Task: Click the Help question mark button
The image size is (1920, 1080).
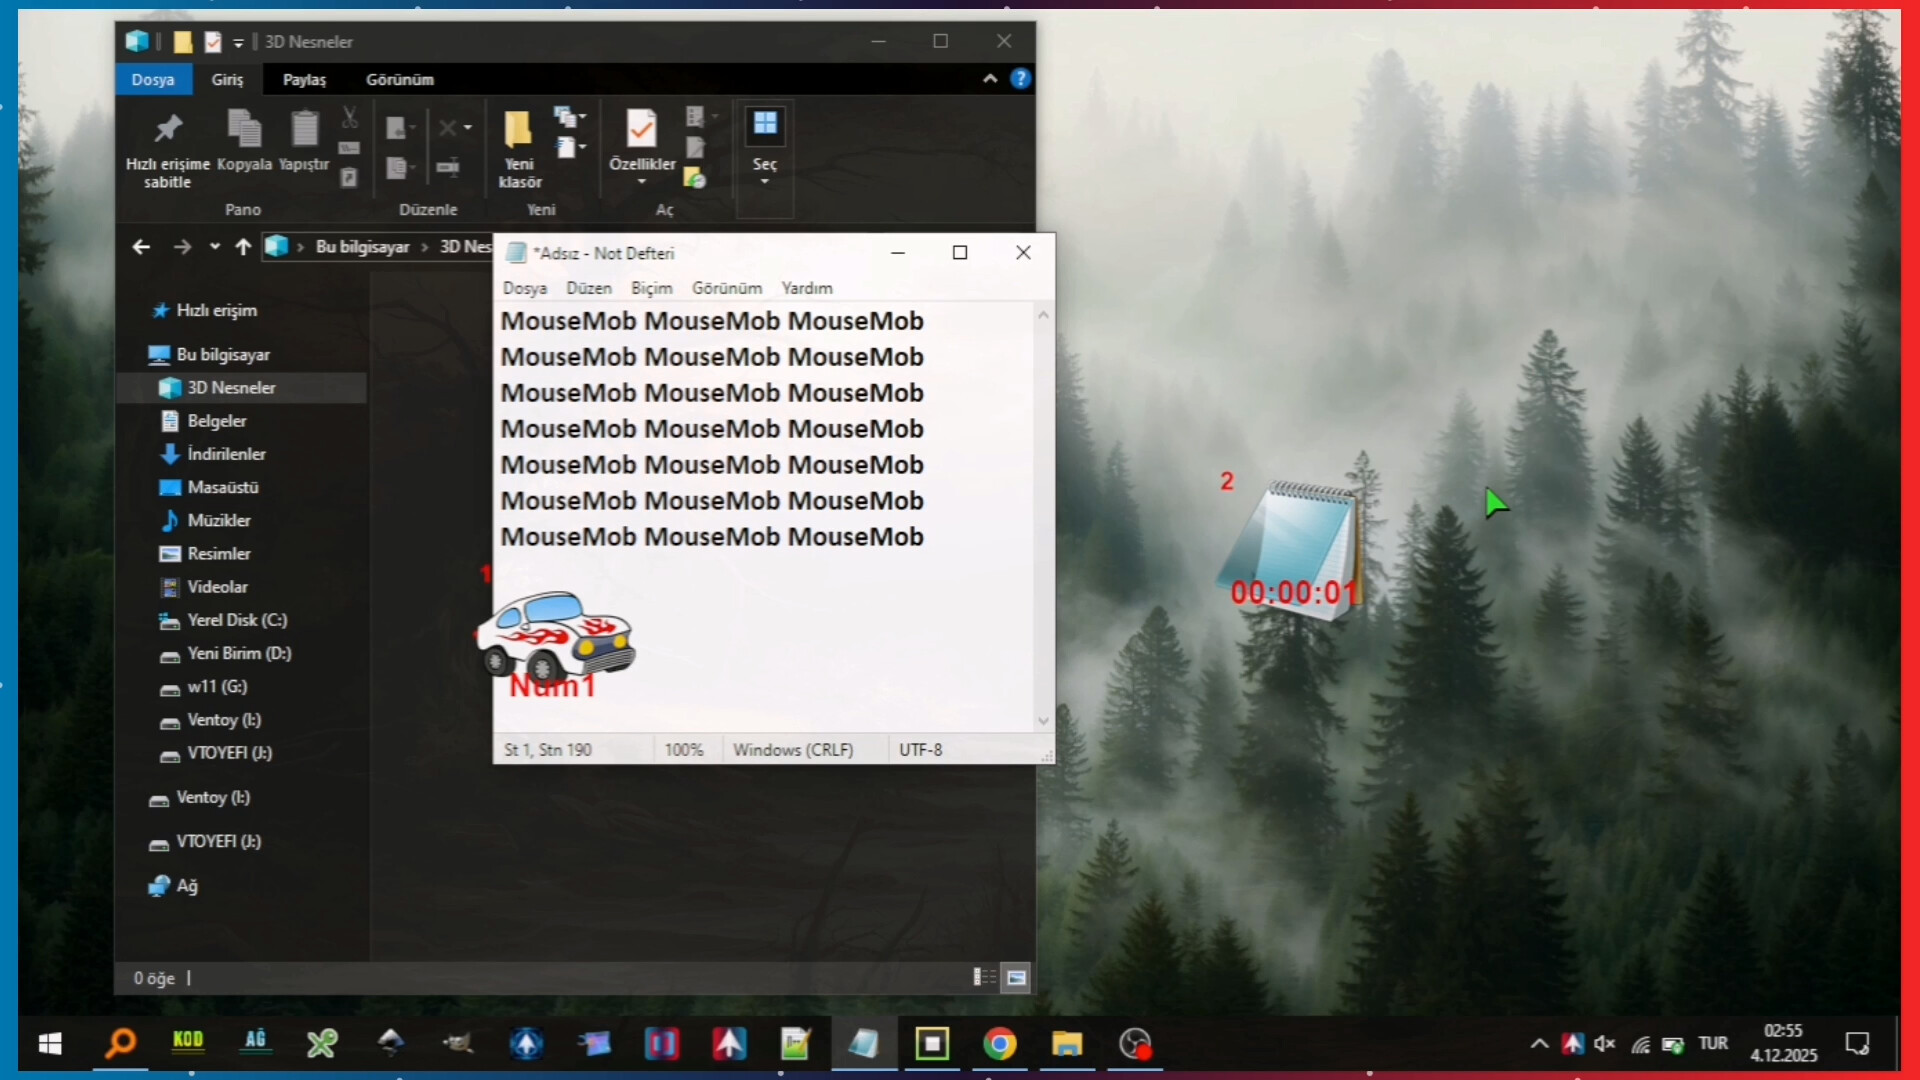Action: click(x=1020, y=79)
